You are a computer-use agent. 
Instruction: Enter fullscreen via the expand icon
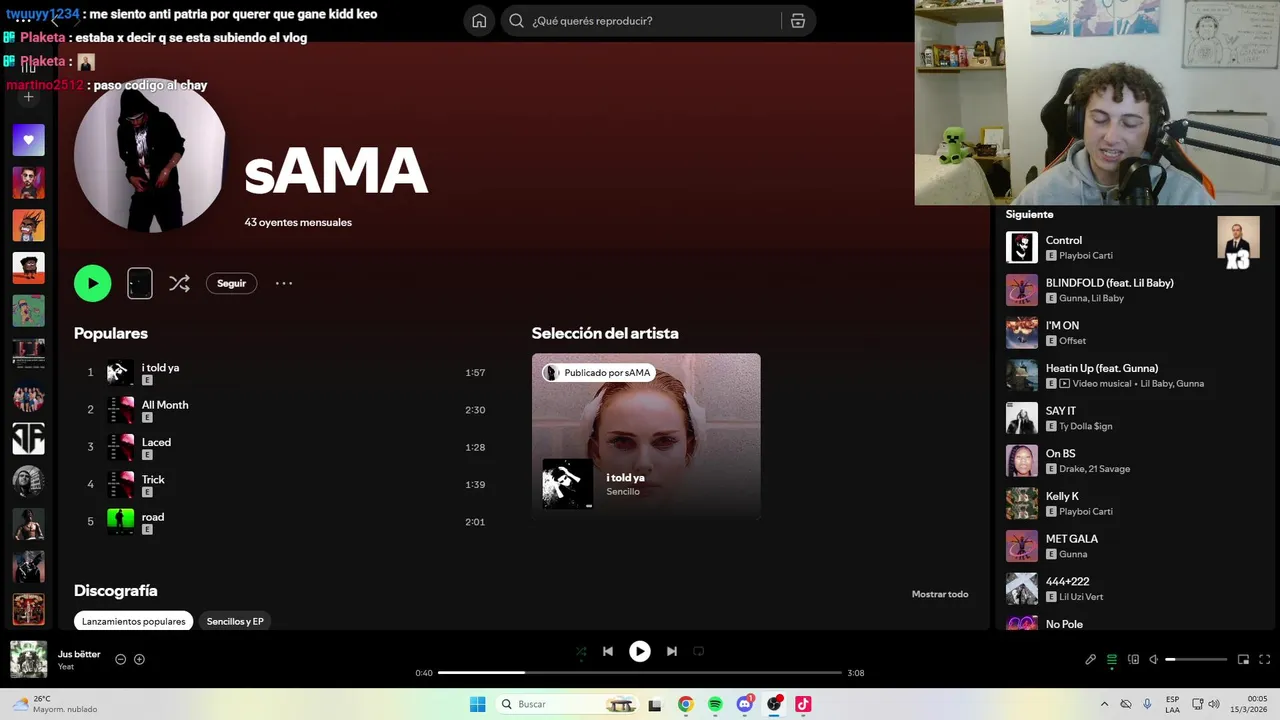pyautogui.click(x=1264, y=659)
